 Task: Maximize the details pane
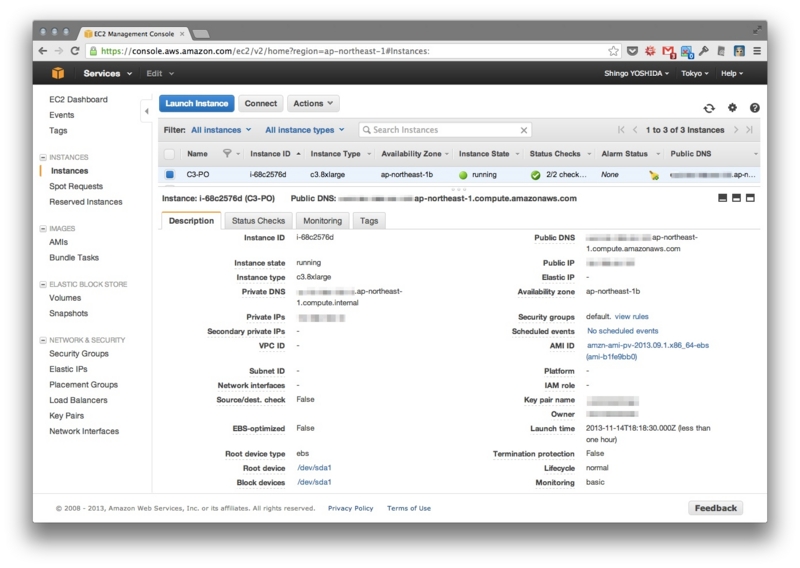click(750, 198)
